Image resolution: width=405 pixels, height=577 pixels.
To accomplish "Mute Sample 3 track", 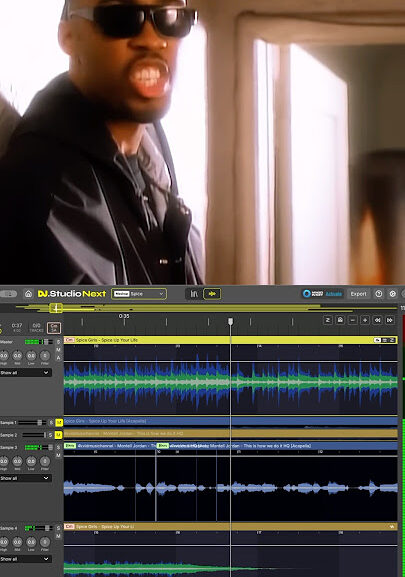I will tap(58, 456).
